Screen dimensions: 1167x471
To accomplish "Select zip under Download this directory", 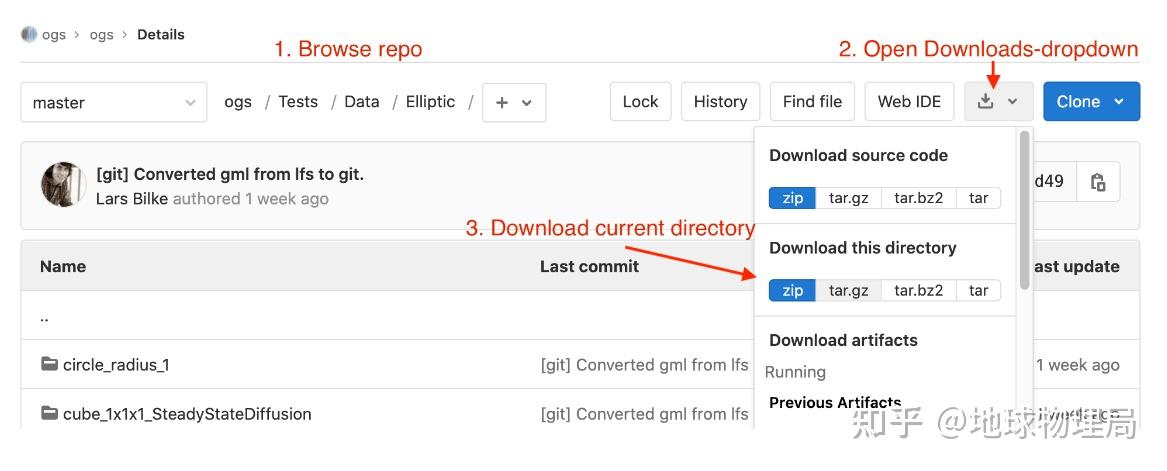I will (x=792, y=290).
